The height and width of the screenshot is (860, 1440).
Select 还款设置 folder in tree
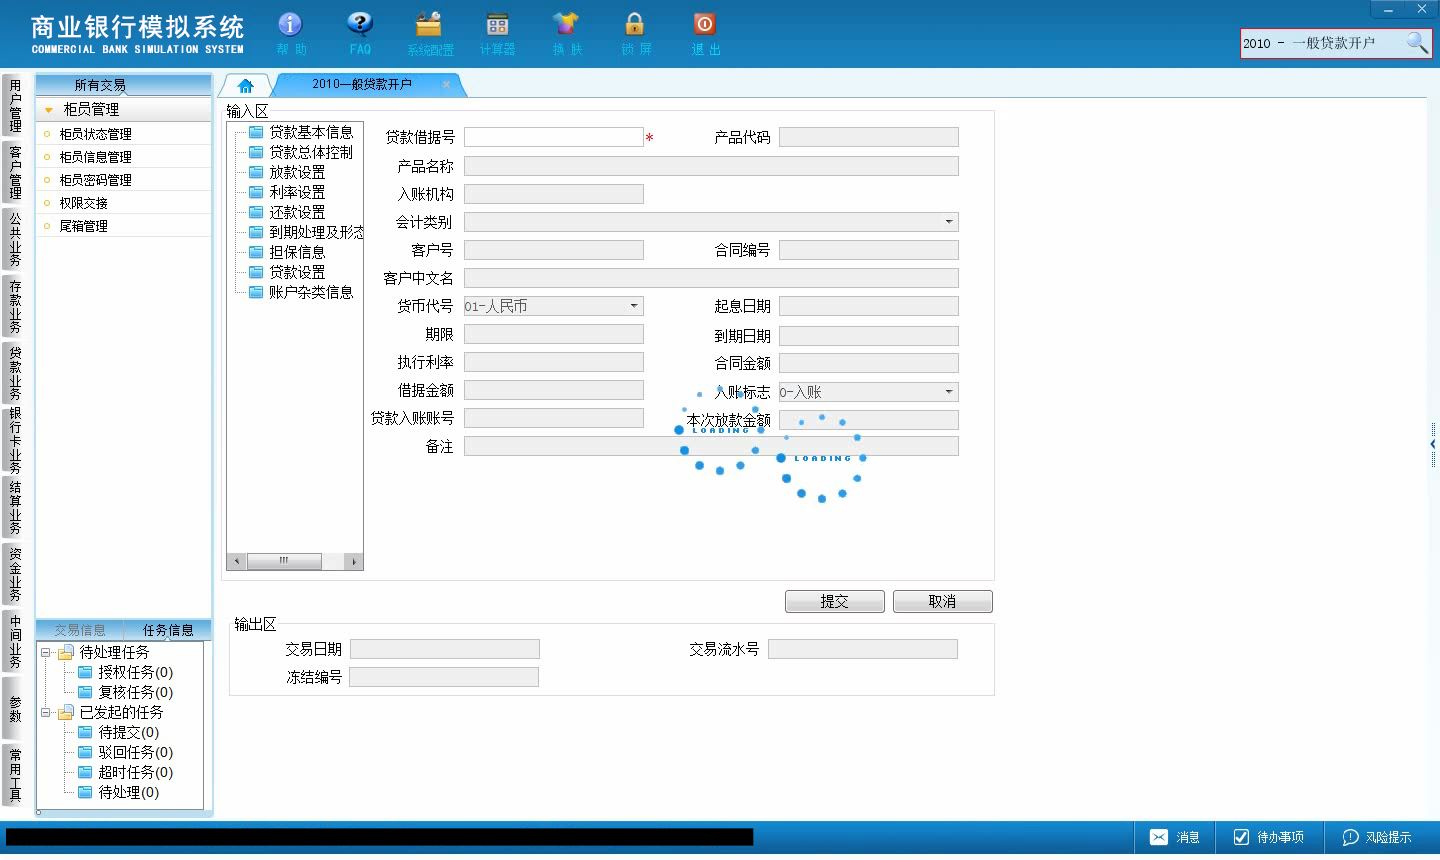point(287,212)
